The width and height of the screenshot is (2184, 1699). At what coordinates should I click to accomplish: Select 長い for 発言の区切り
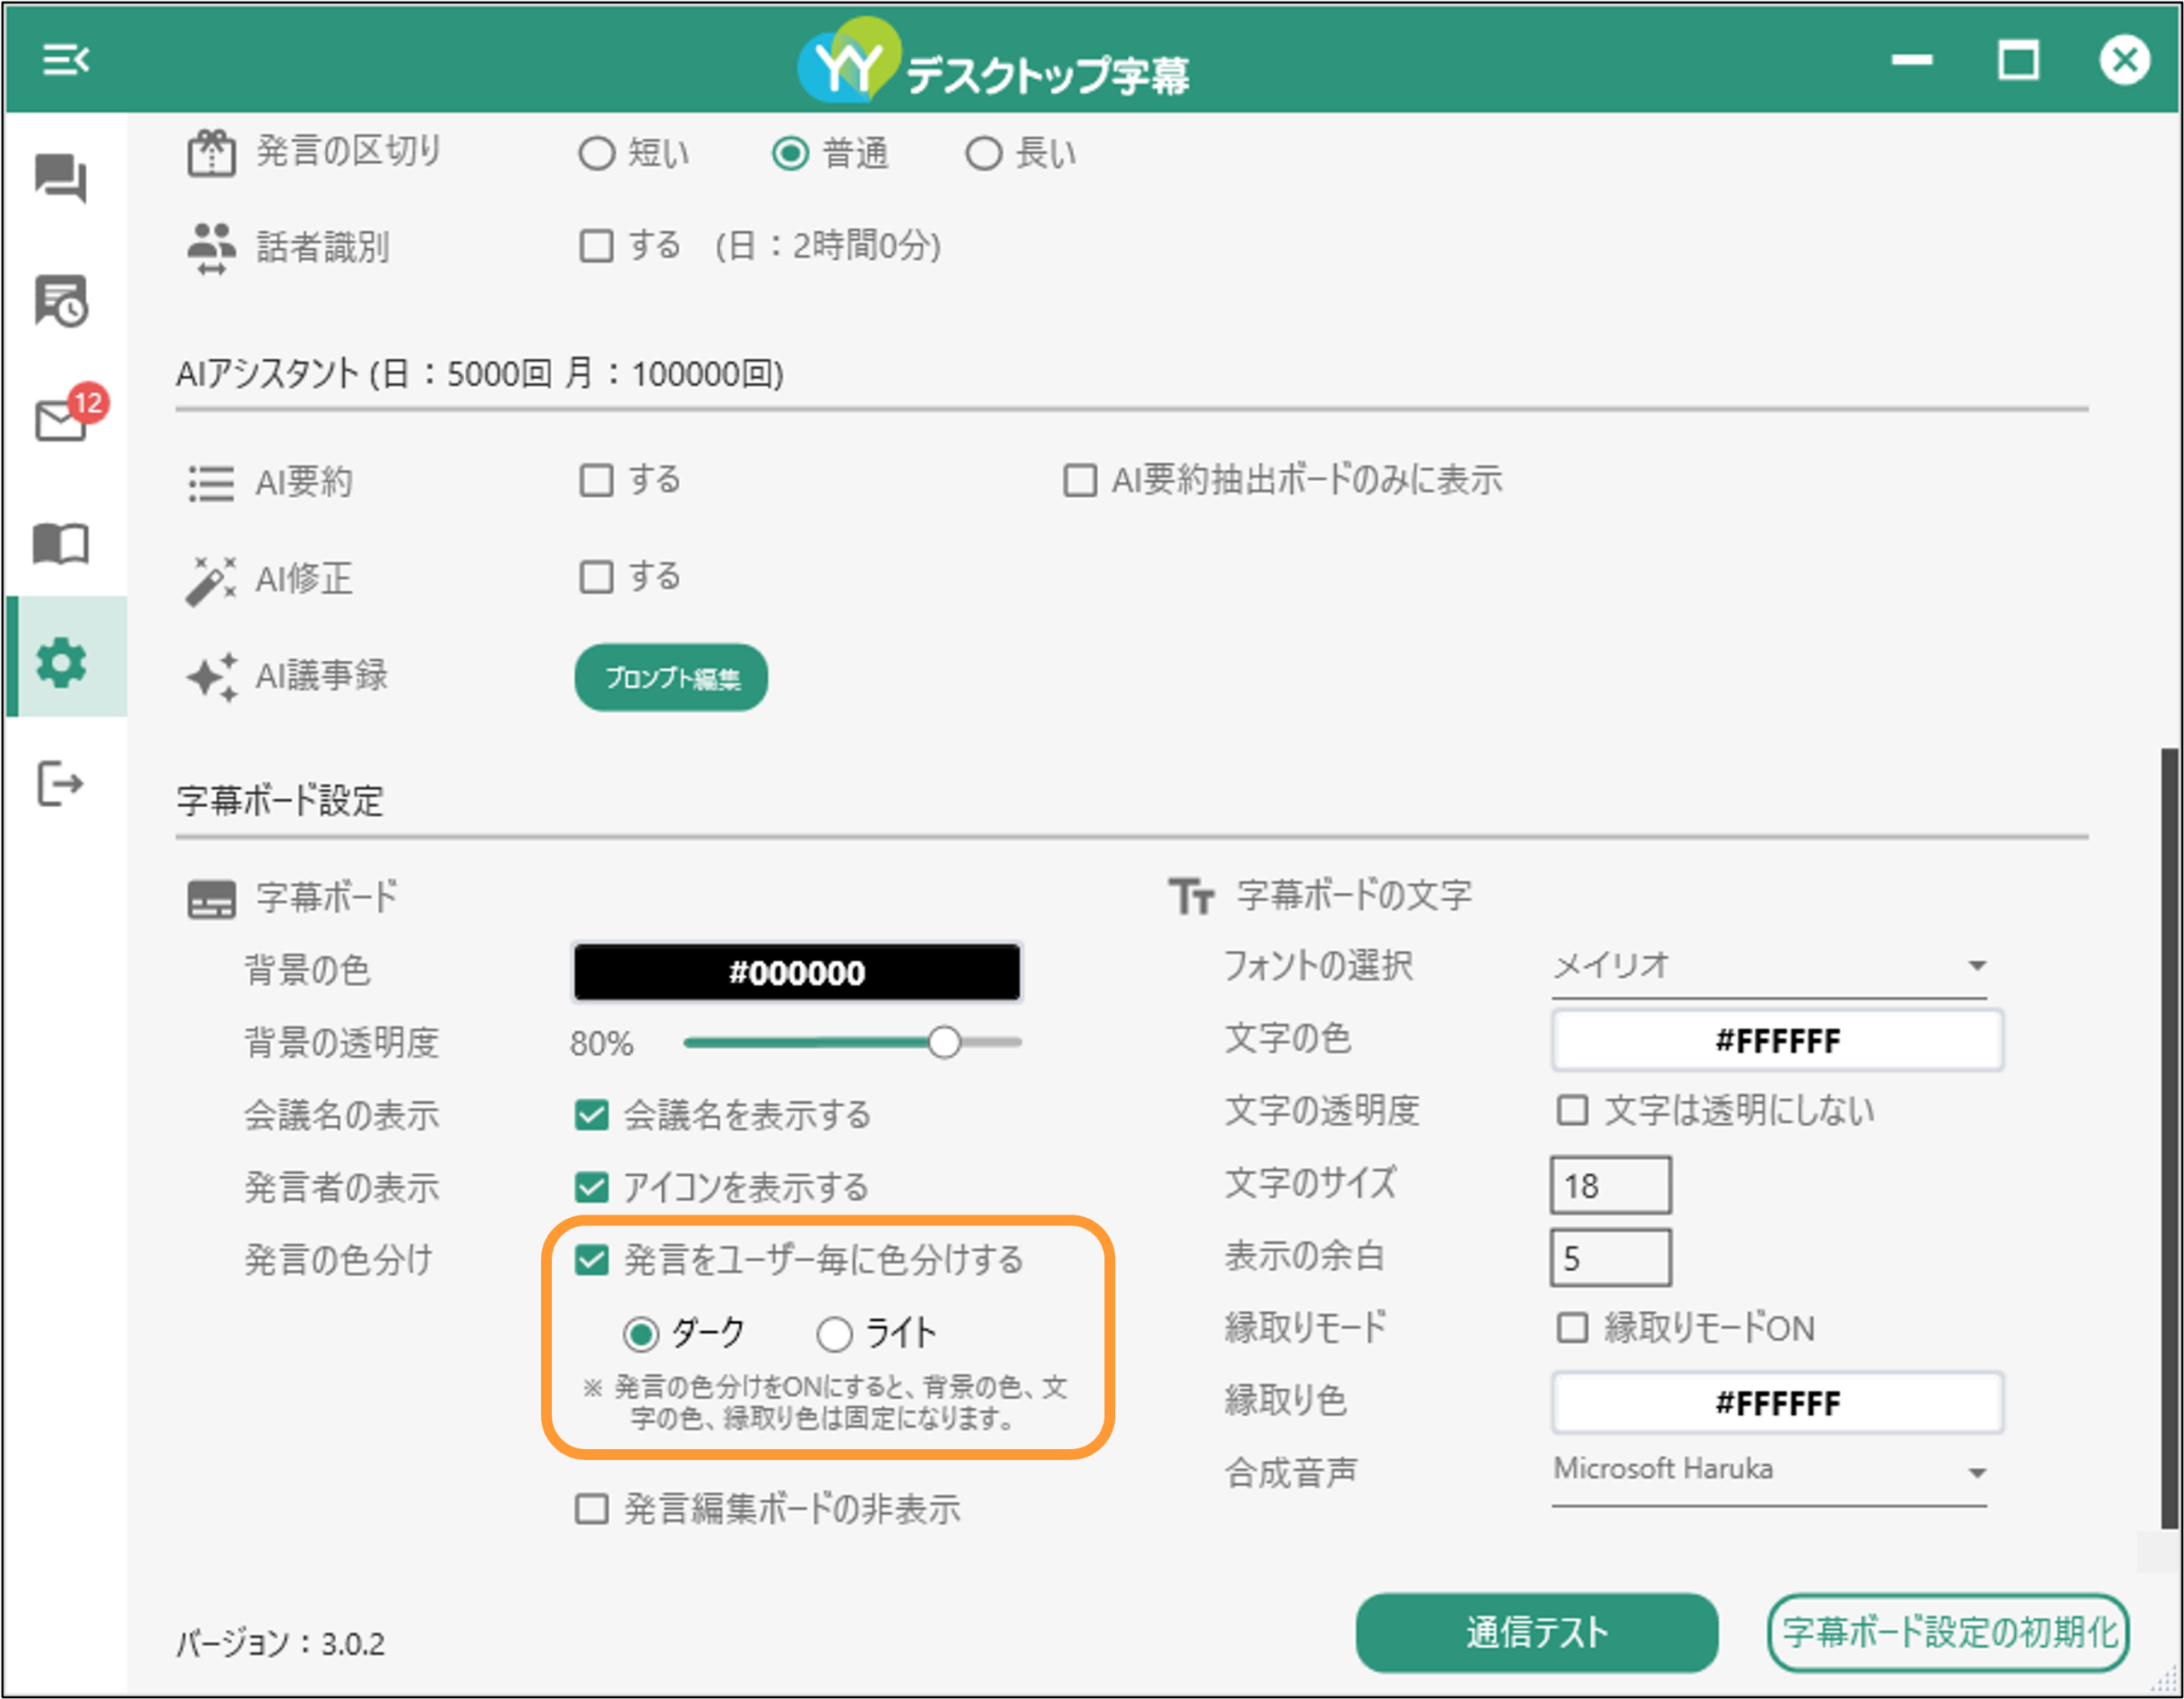pyautogui.click(x=983, y=154)
